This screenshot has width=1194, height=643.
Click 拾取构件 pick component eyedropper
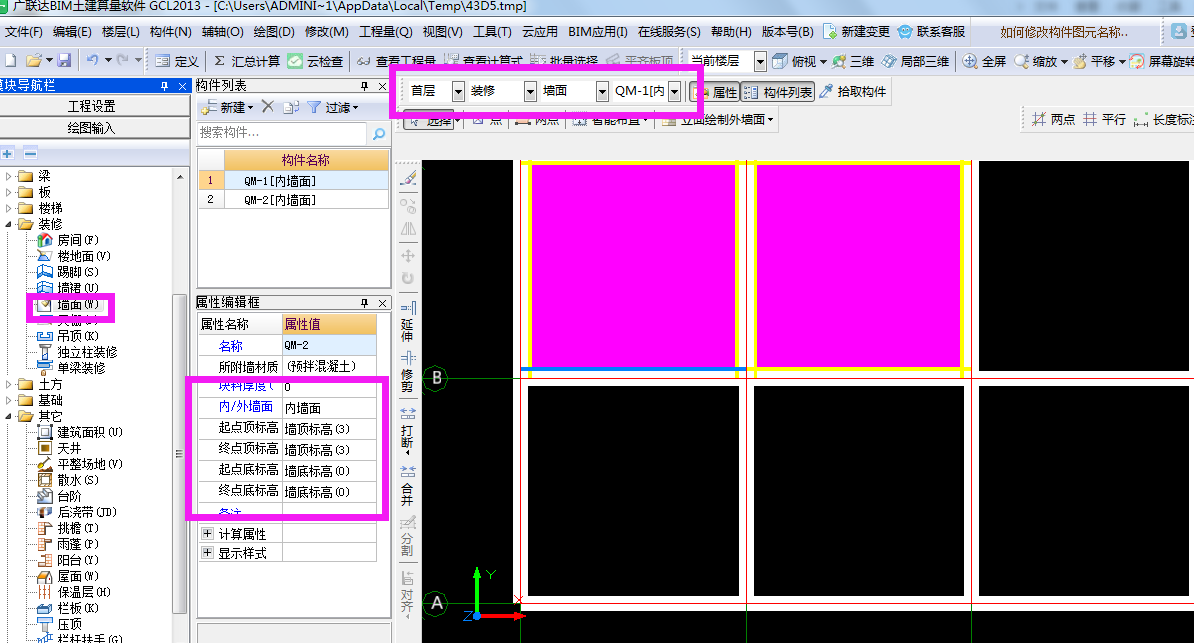[x=853, y=91]
